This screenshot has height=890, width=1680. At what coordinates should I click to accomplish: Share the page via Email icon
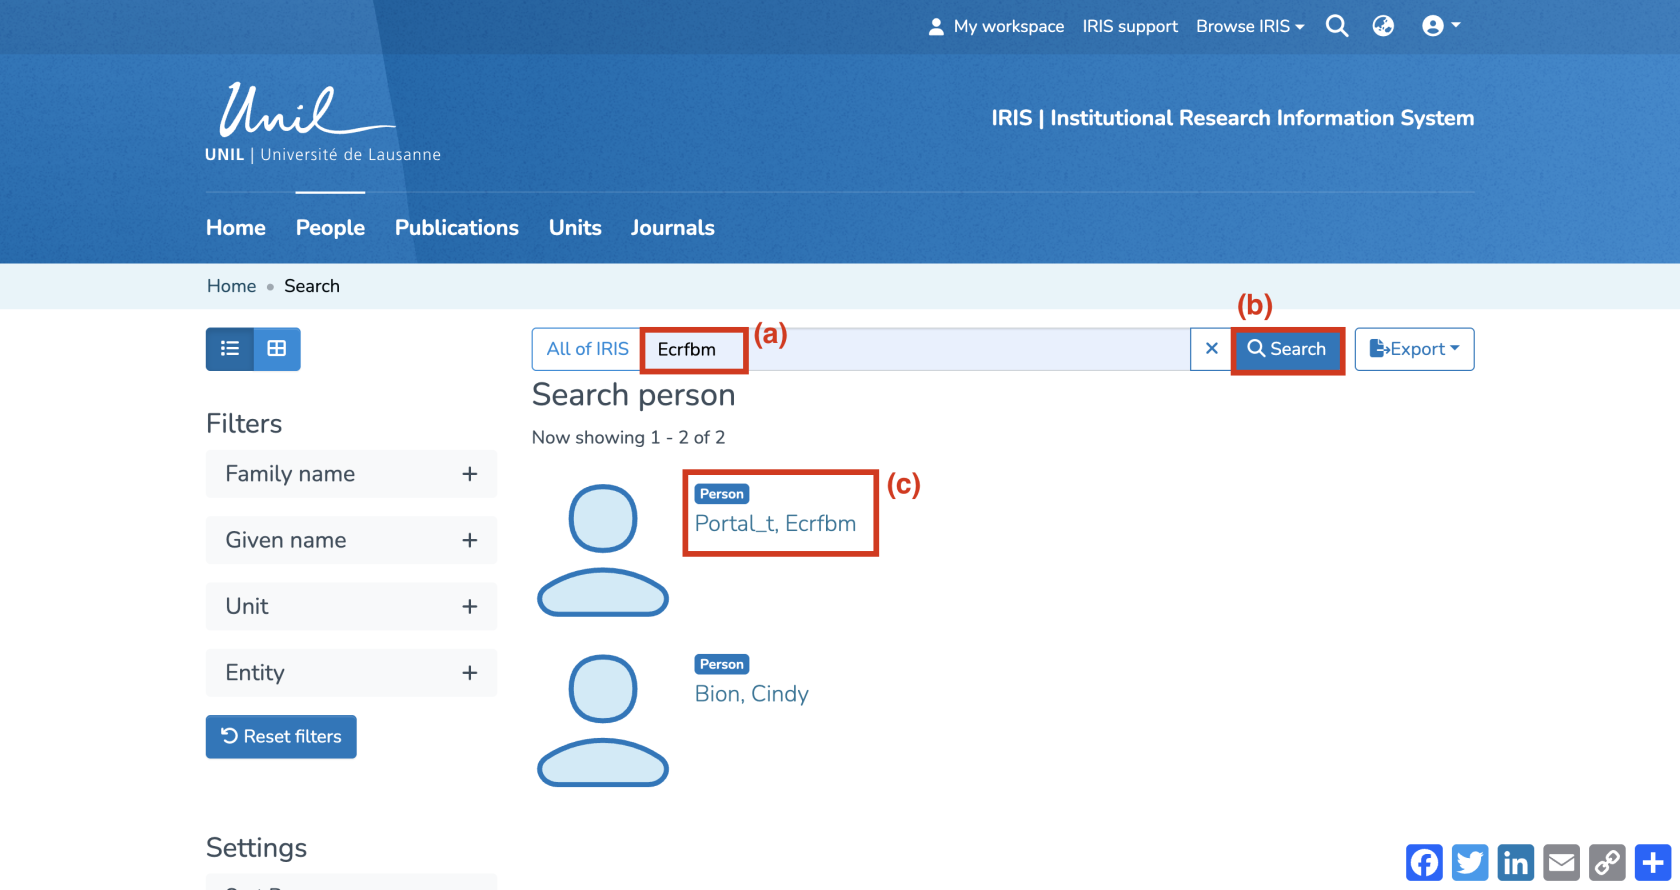tap(1562, 862)
